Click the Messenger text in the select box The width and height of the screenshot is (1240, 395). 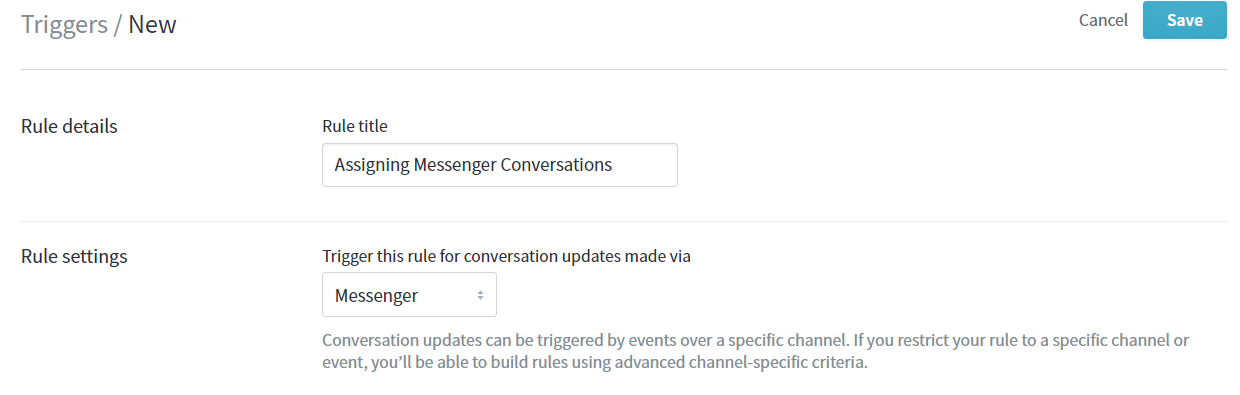[x=376, y=295]
